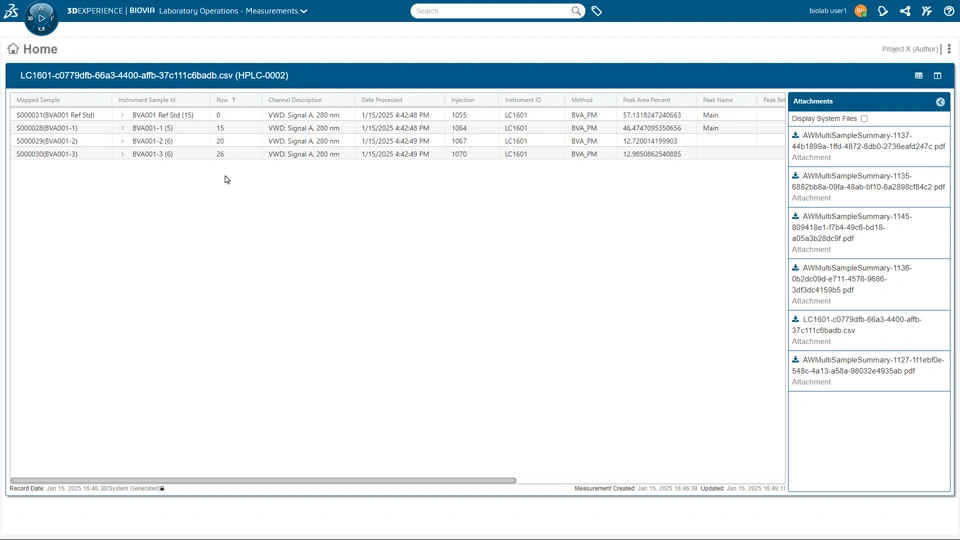Switch to table grid view icon

918,75
